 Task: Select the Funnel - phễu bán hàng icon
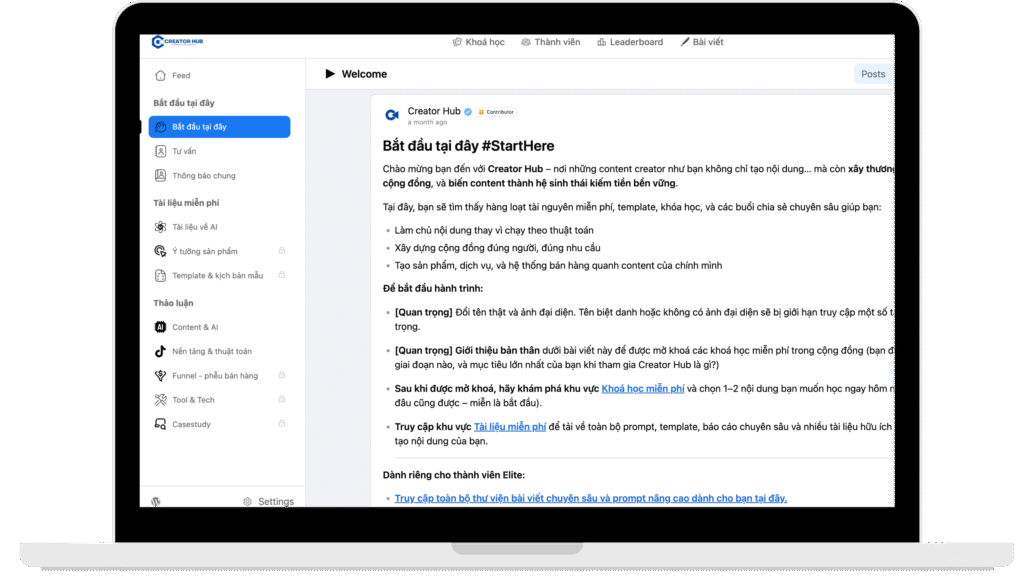(x=161, y=376)
